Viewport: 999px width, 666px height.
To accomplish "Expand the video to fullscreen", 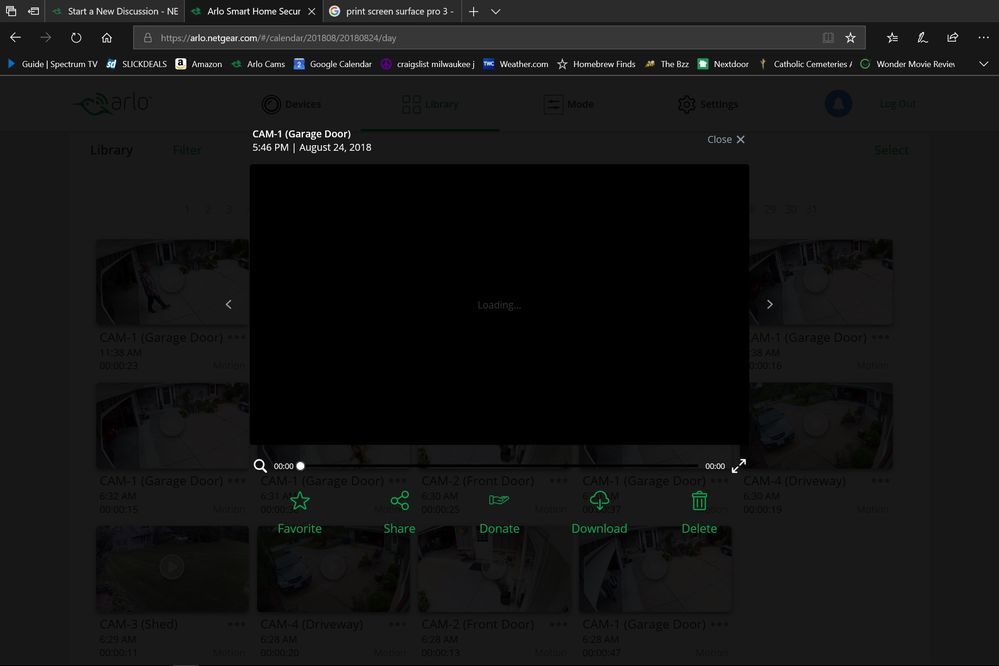I will (738, 466).
